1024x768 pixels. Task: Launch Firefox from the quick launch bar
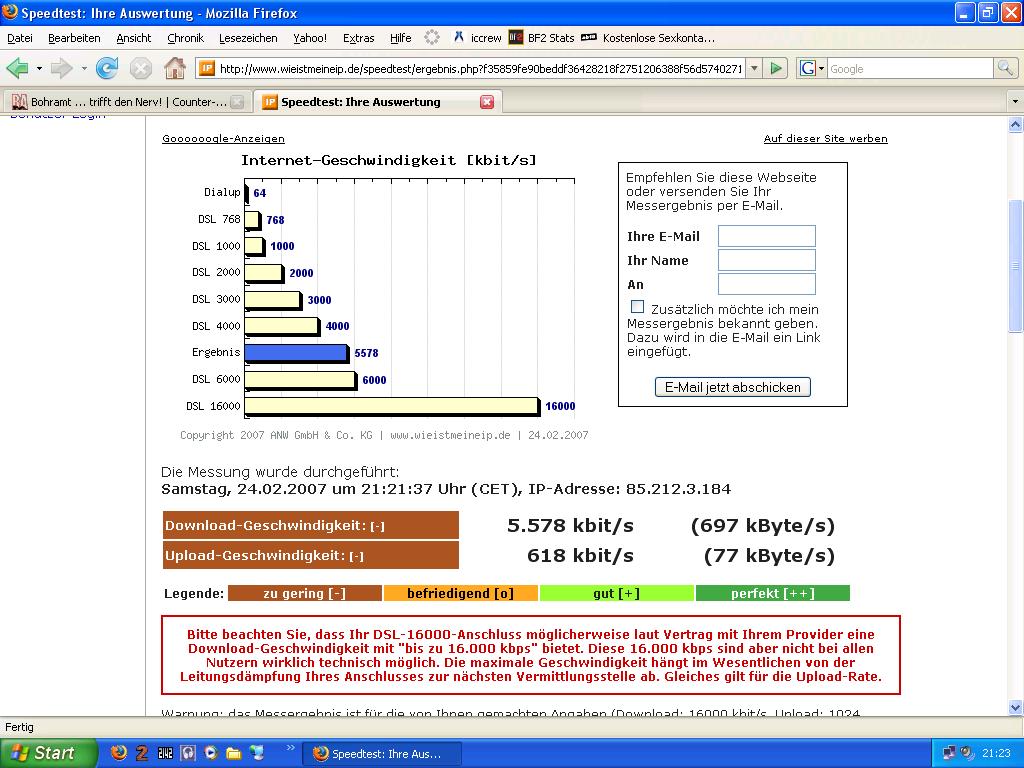coord(119,753)
